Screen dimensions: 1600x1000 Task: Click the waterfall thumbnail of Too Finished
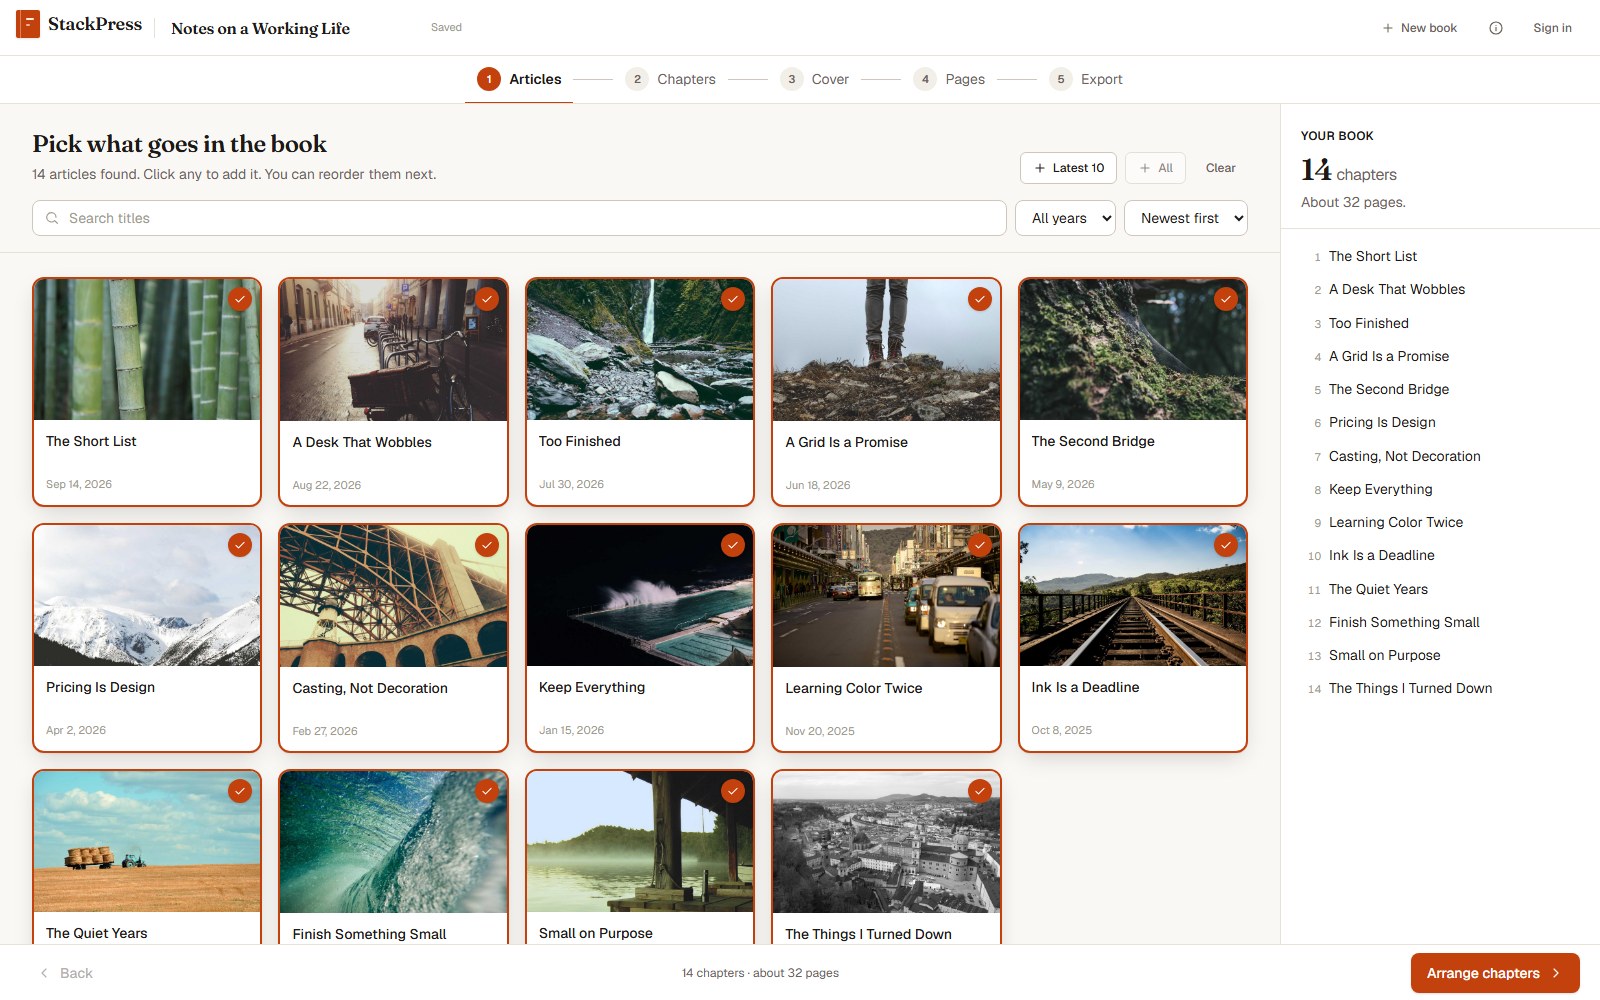(640, 350)
